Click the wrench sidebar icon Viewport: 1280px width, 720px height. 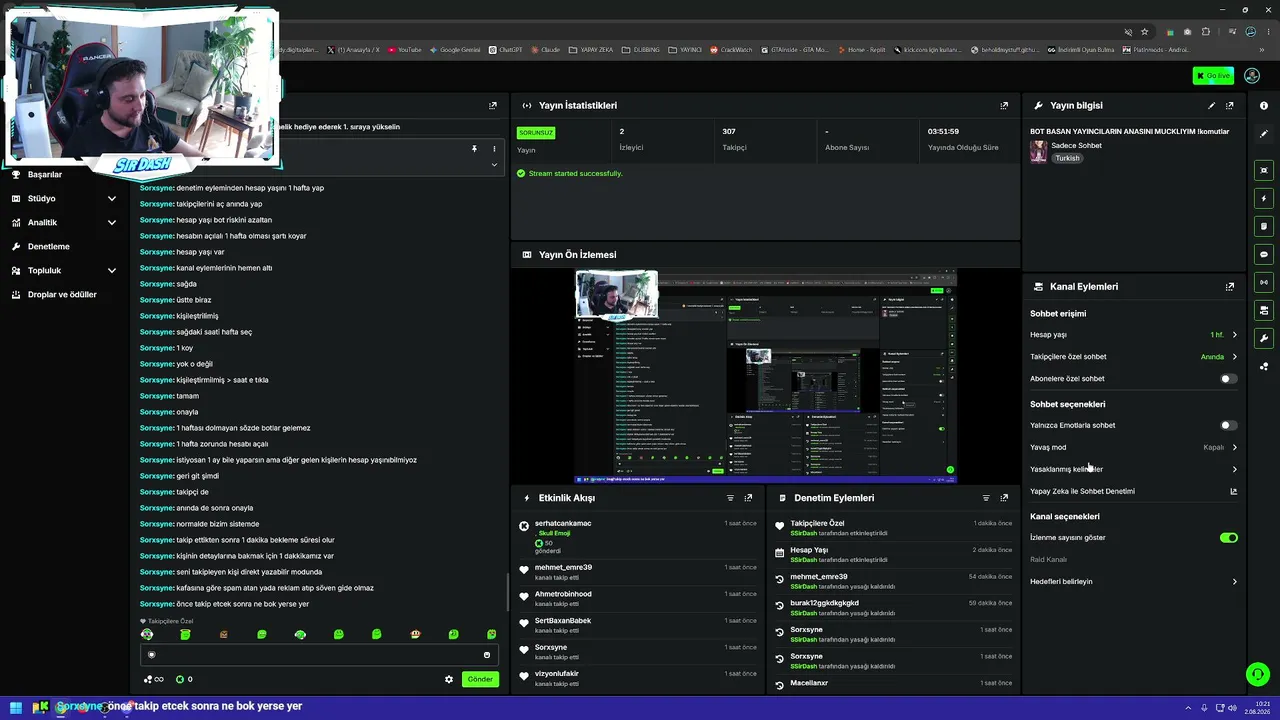(1264, 338)
